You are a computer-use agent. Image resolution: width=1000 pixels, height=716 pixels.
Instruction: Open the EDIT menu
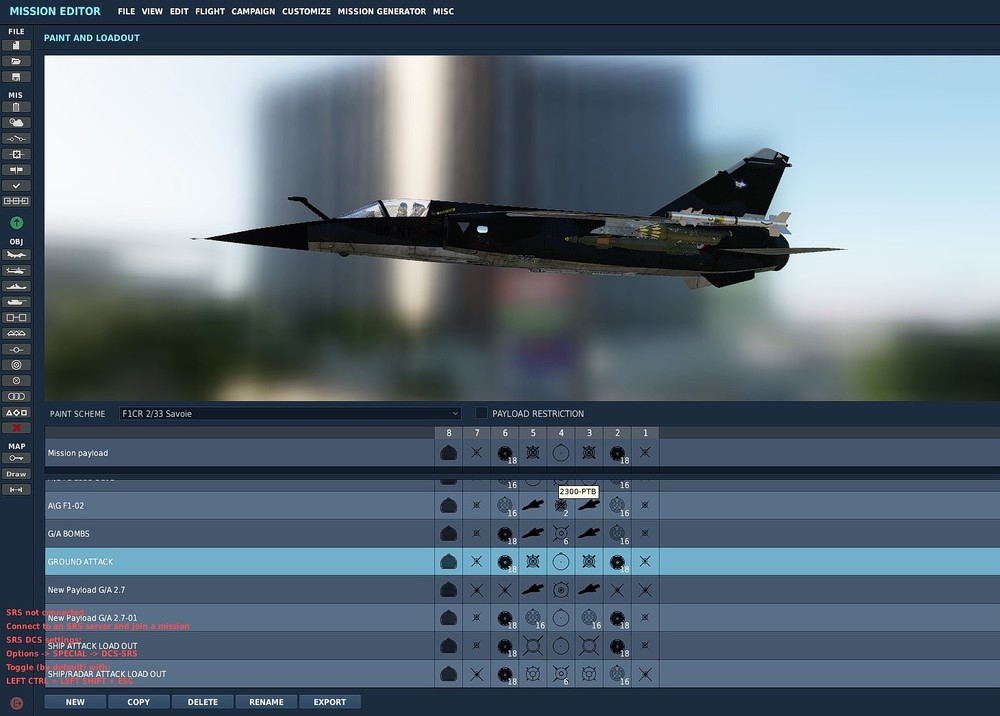pos(179,11)
